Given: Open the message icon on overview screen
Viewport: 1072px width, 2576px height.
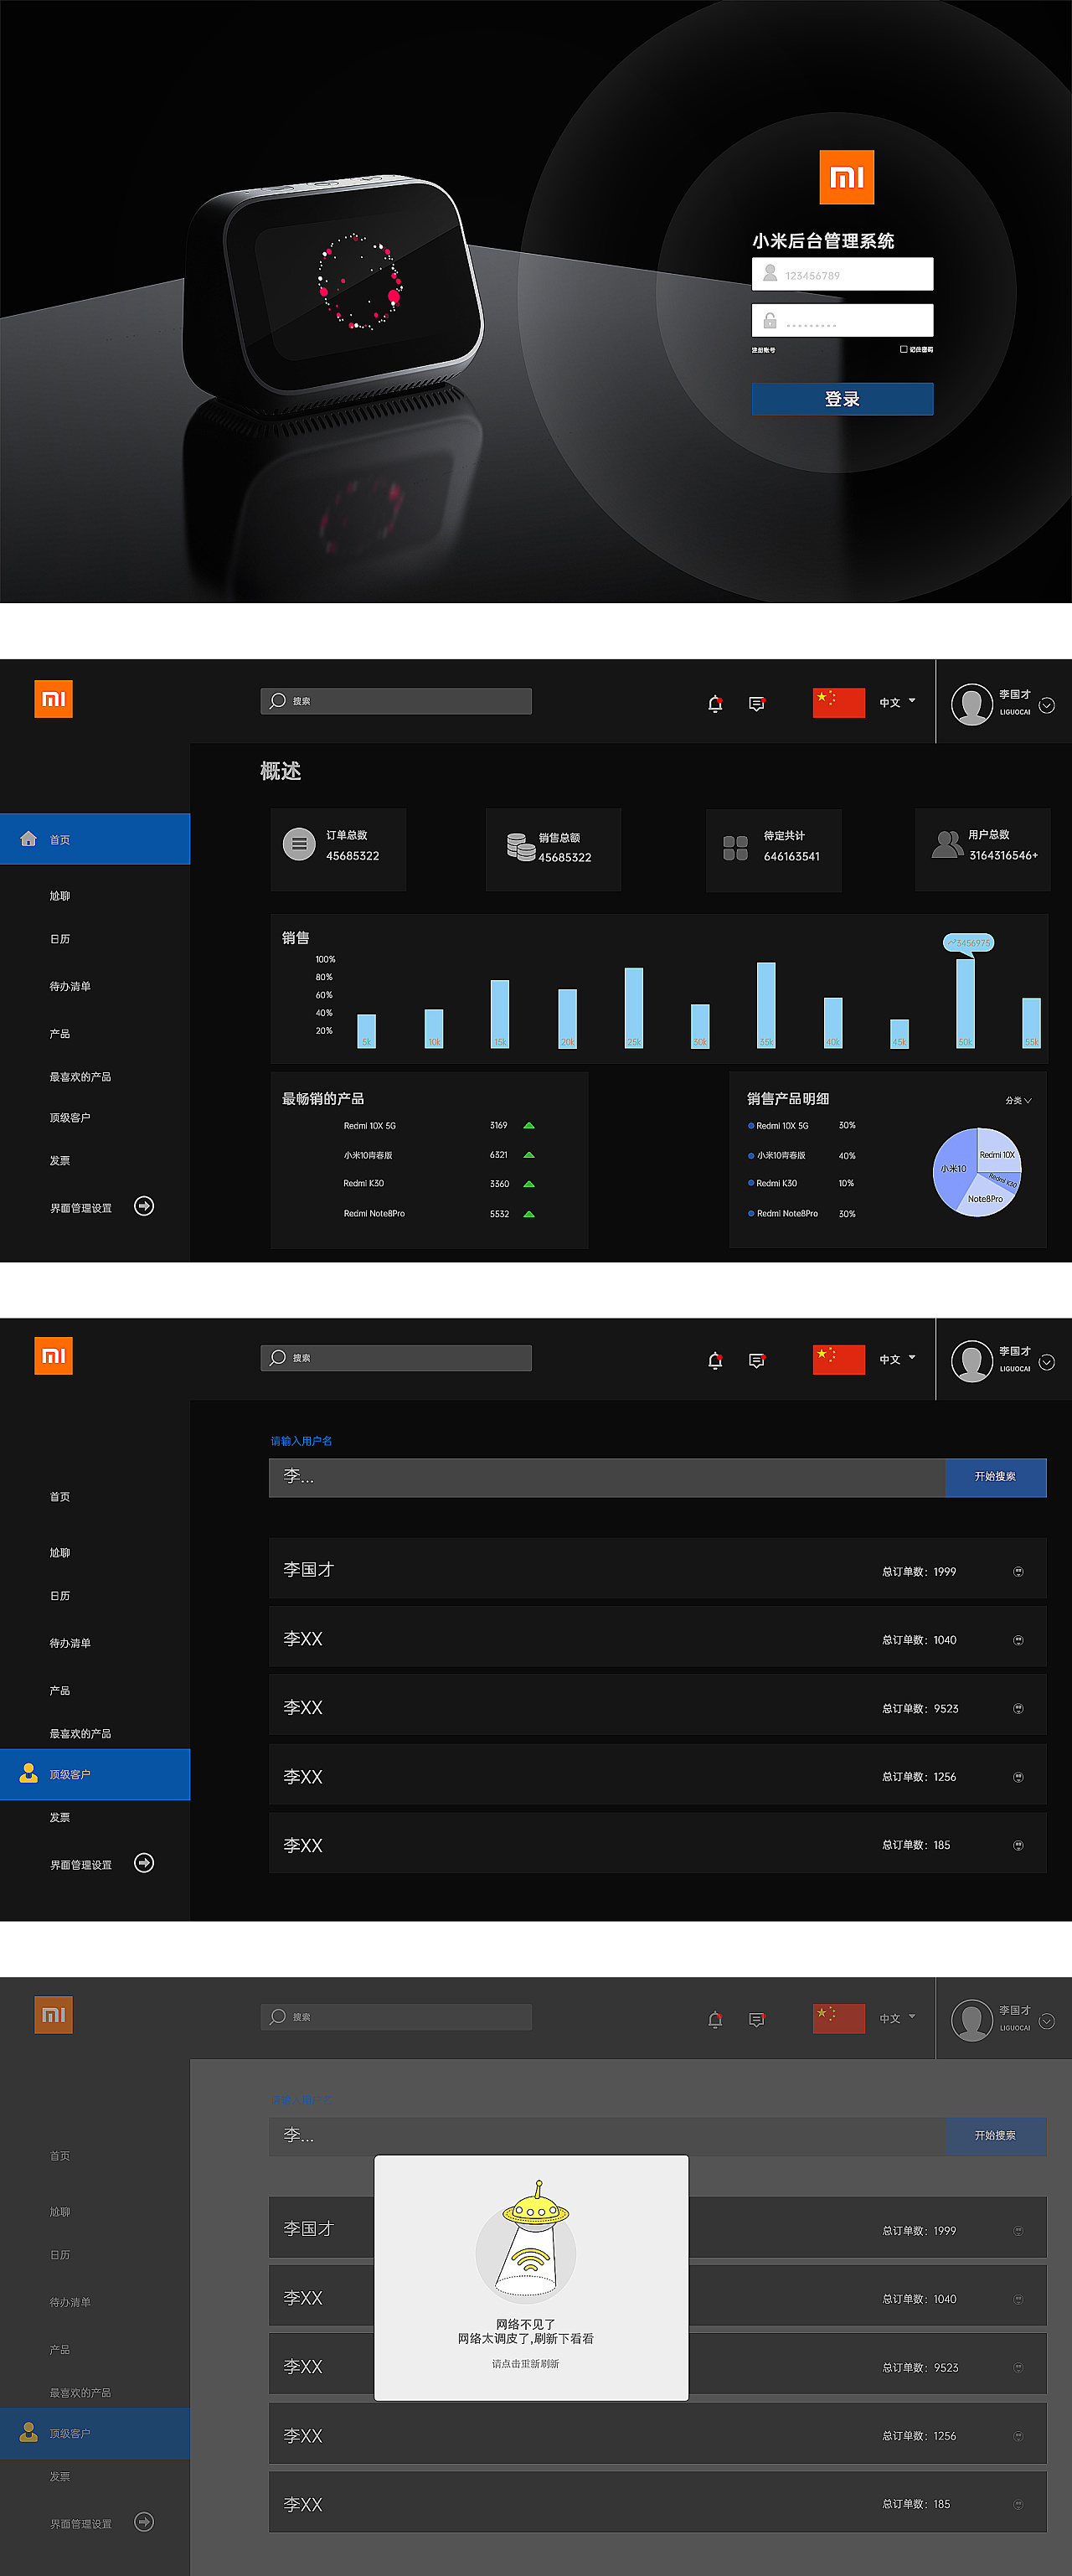Looking at the screenshot, I should click(757, 704).
